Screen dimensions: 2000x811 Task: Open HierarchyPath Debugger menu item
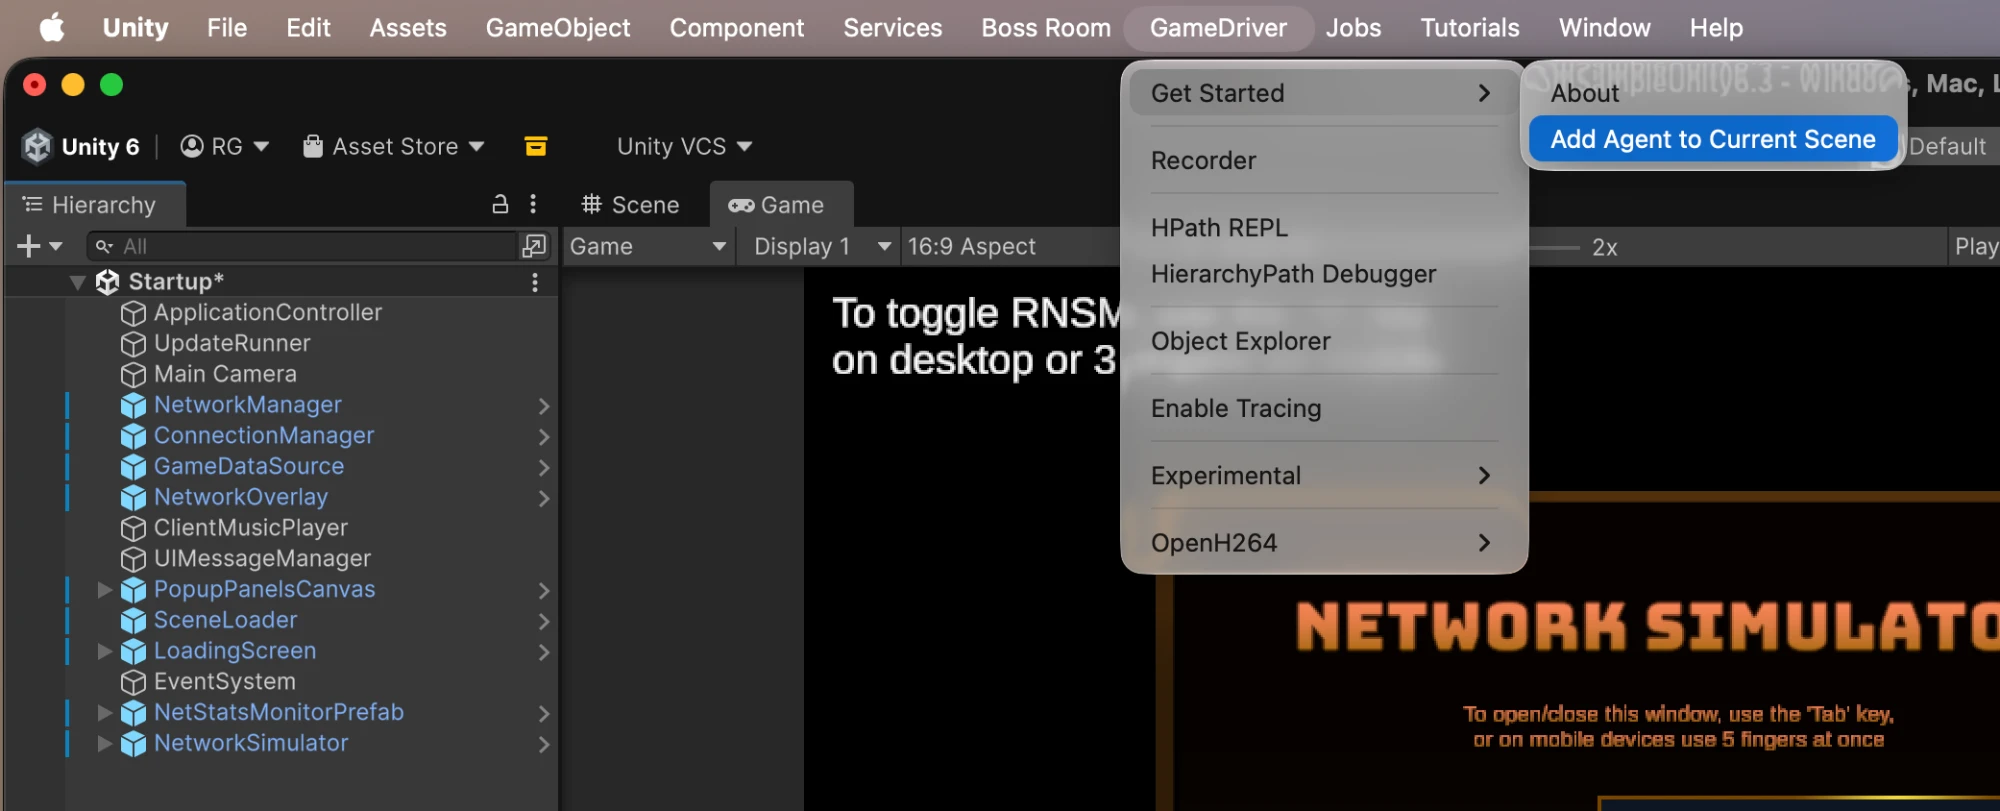pos(1323,274)
